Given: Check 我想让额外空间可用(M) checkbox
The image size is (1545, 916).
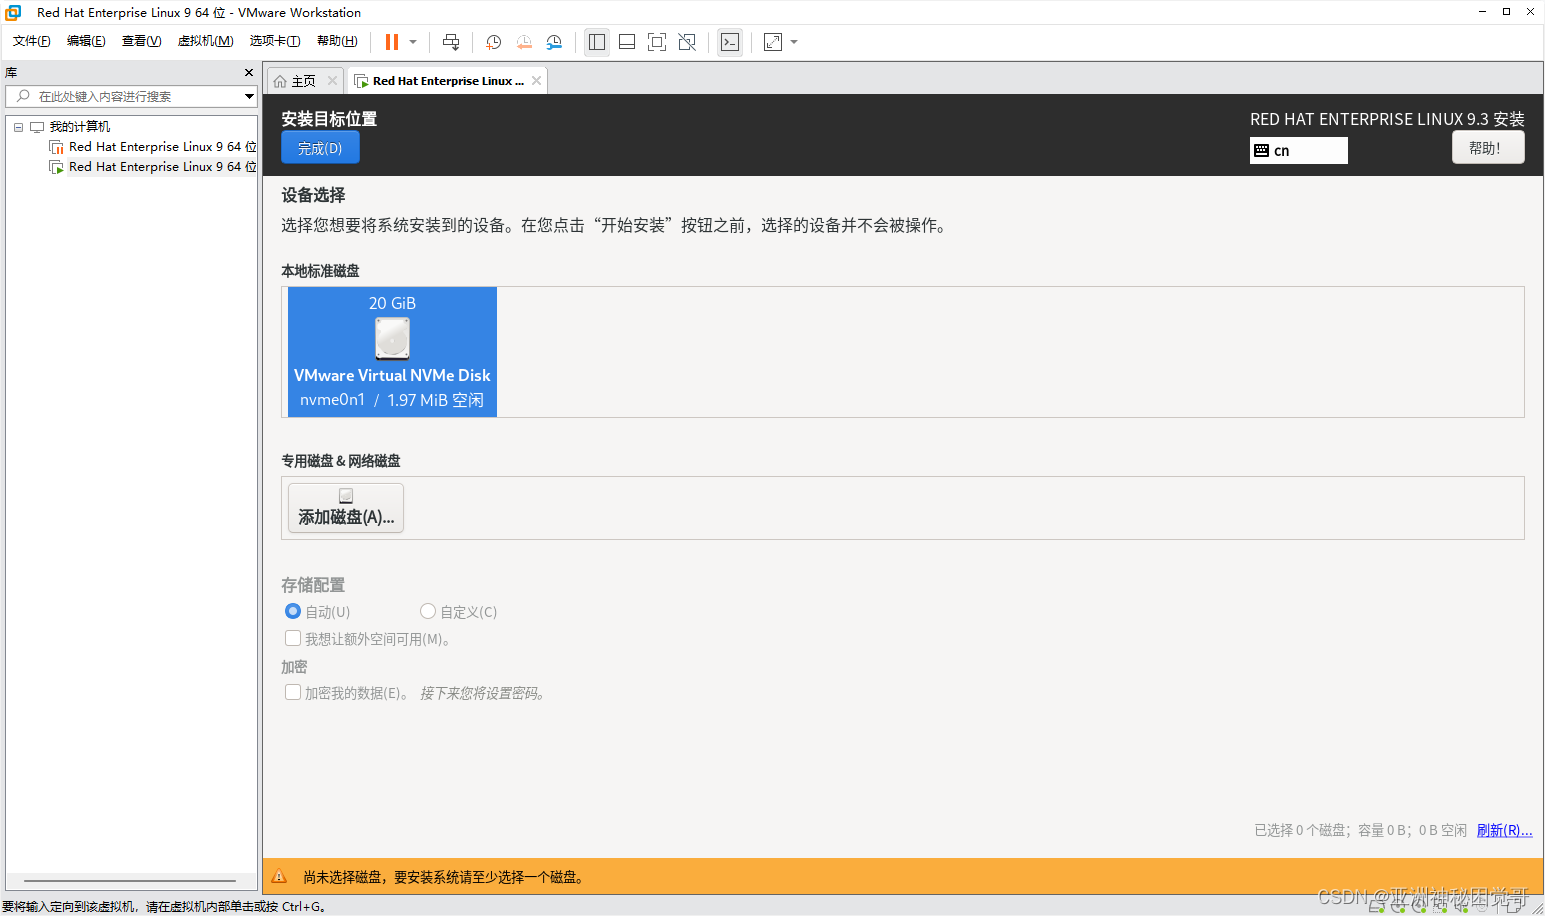Looking at the screenshot, I should point(293,638).
